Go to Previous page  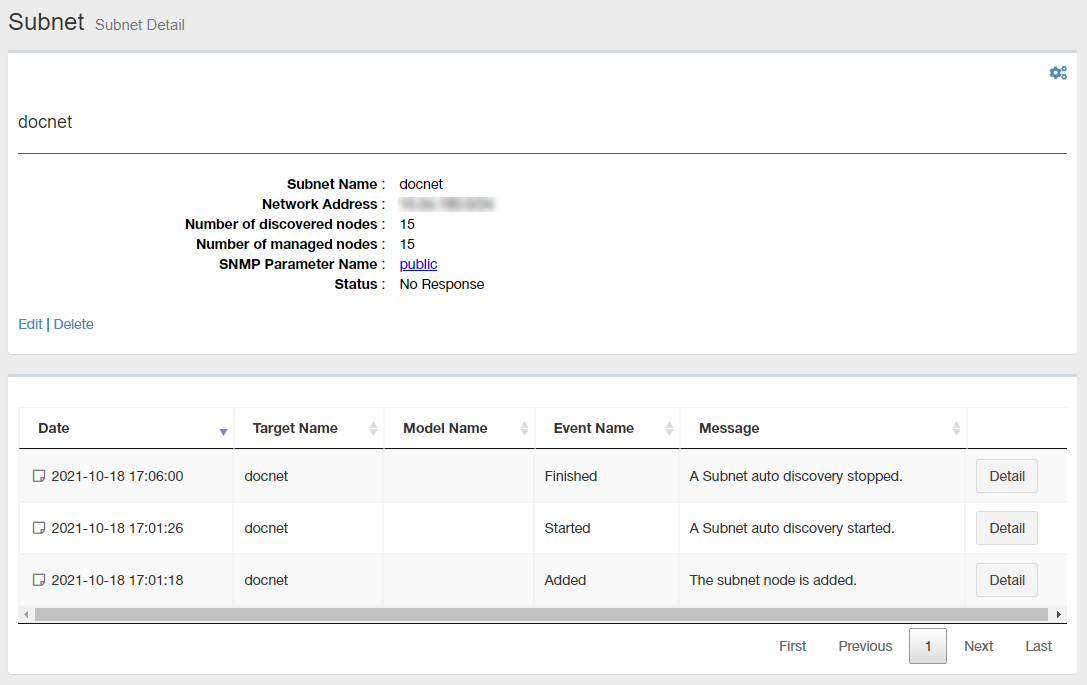pyautogui.click(x=865, y=647)
